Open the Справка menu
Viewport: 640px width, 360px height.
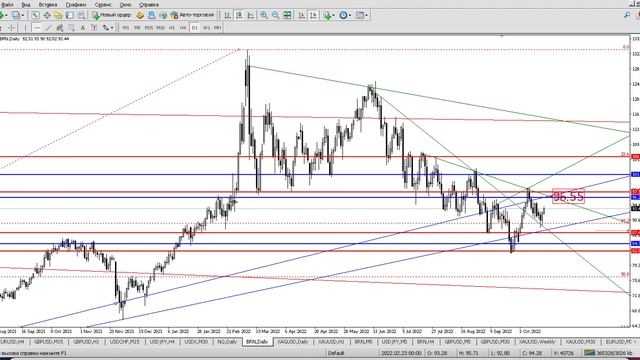pyautogui.click(x=149, y=4)
